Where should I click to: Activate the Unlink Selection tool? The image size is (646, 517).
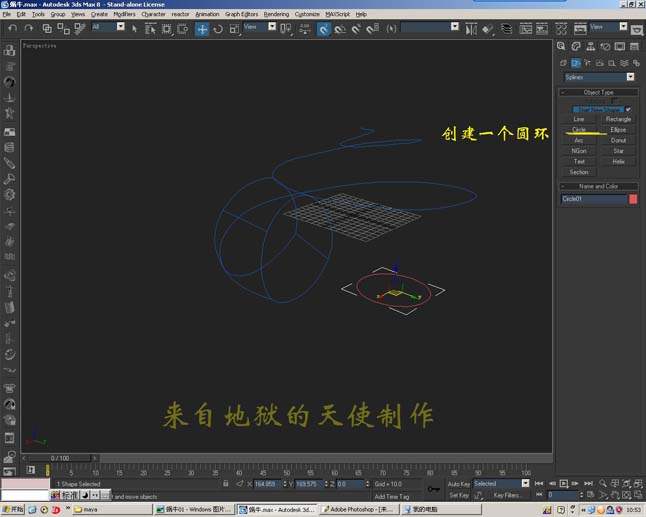pyautogui.click(x=63, y=28)
